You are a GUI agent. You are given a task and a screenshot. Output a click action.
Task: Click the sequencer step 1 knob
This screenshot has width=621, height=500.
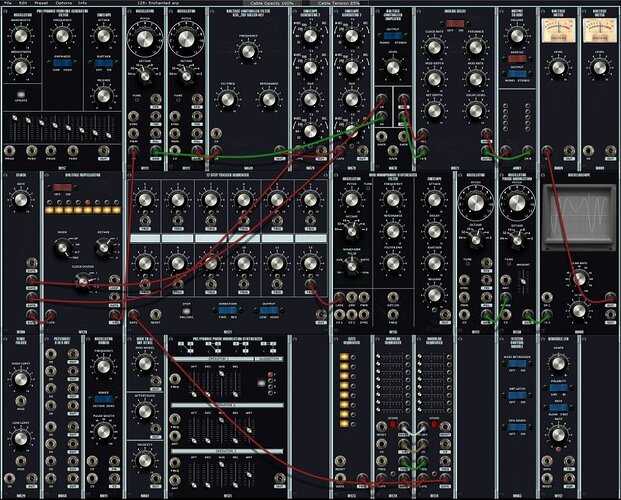click(145, 200)
